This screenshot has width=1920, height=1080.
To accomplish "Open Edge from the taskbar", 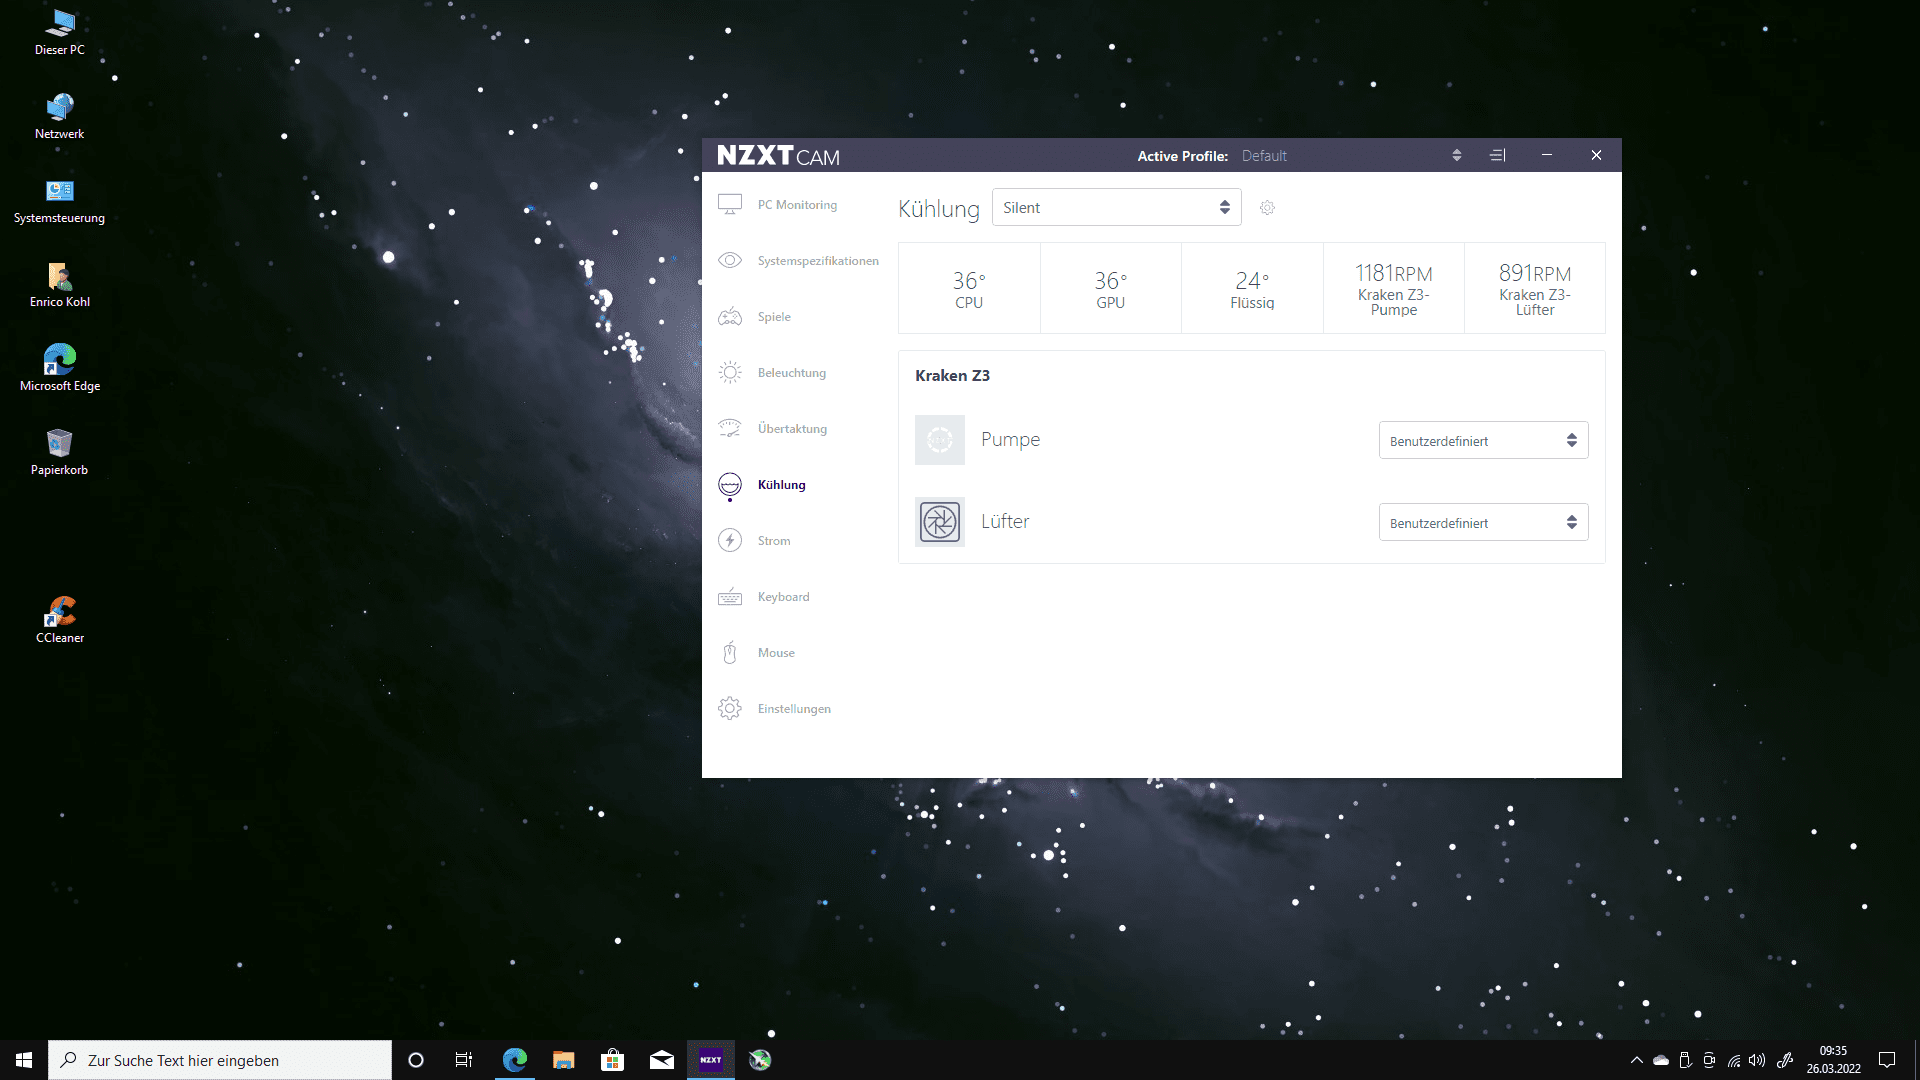I will click(515, 1060).
